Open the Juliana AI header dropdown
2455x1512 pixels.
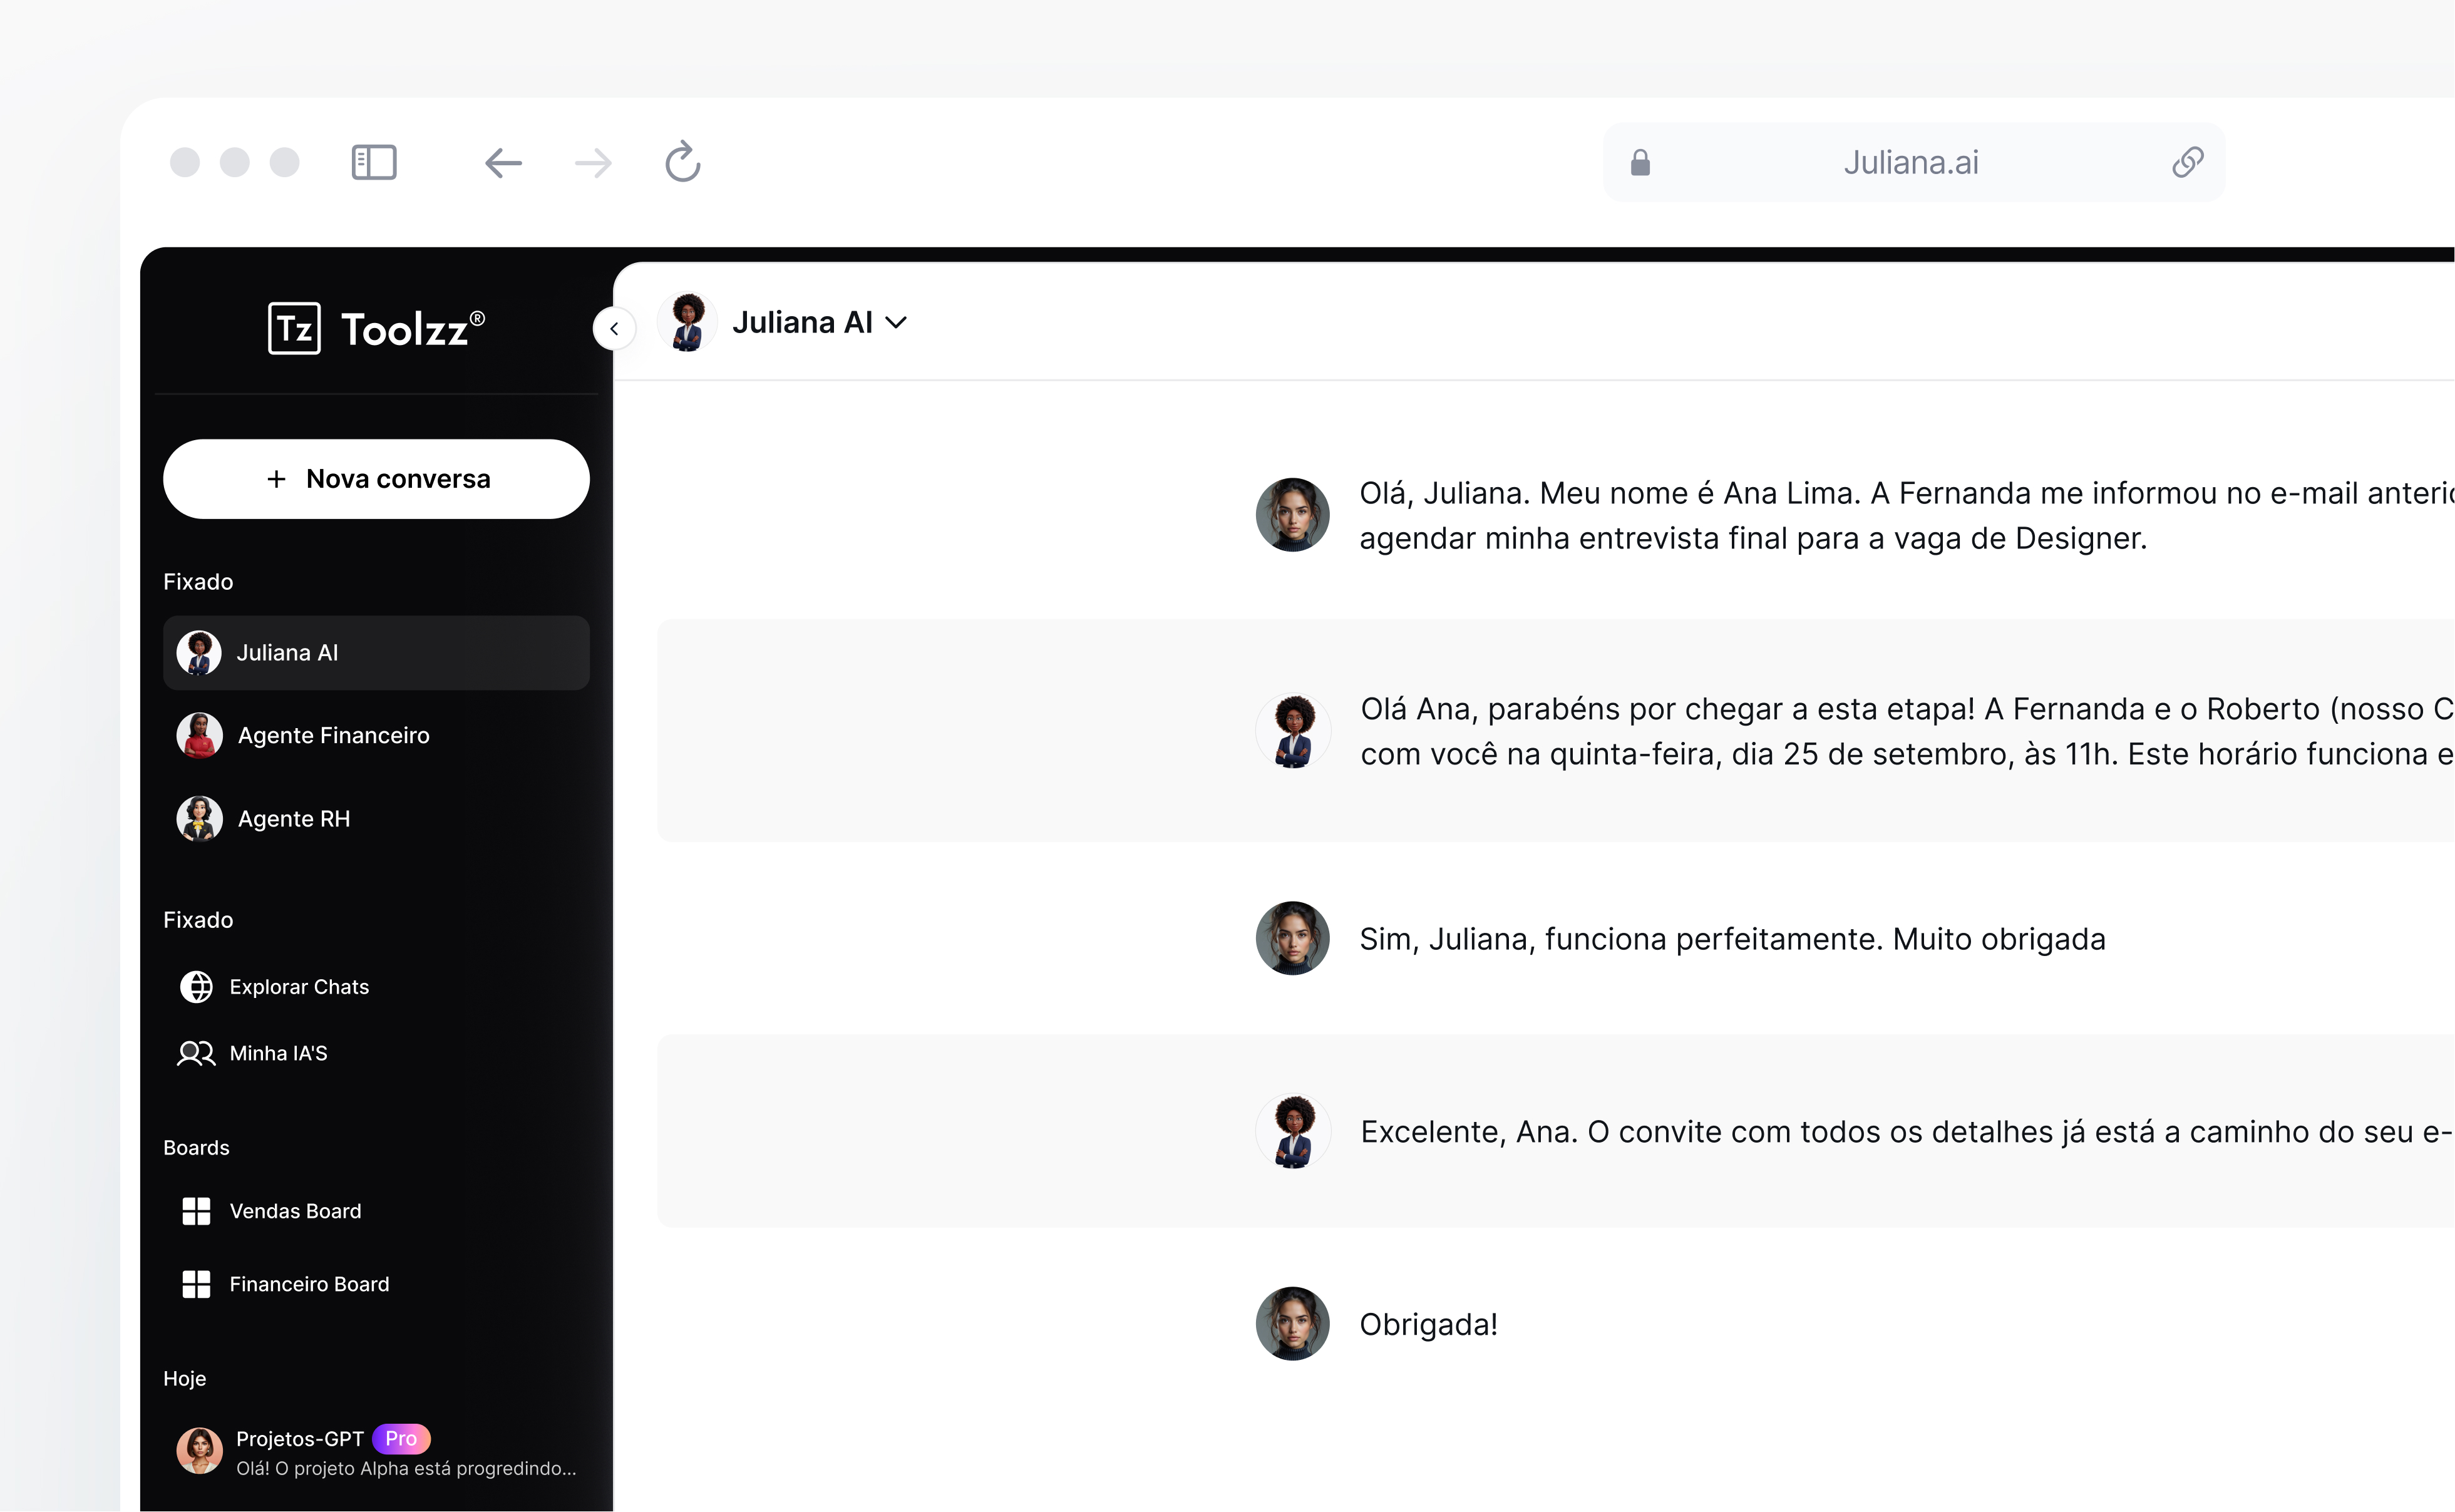pos(897,323)
